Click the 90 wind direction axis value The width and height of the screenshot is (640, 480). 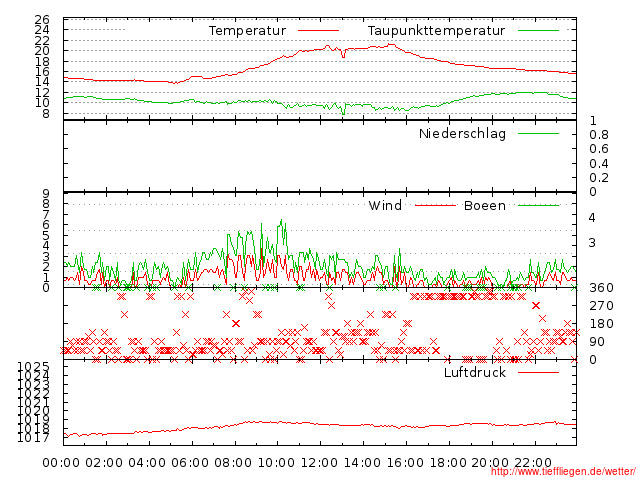coord(597,342)
